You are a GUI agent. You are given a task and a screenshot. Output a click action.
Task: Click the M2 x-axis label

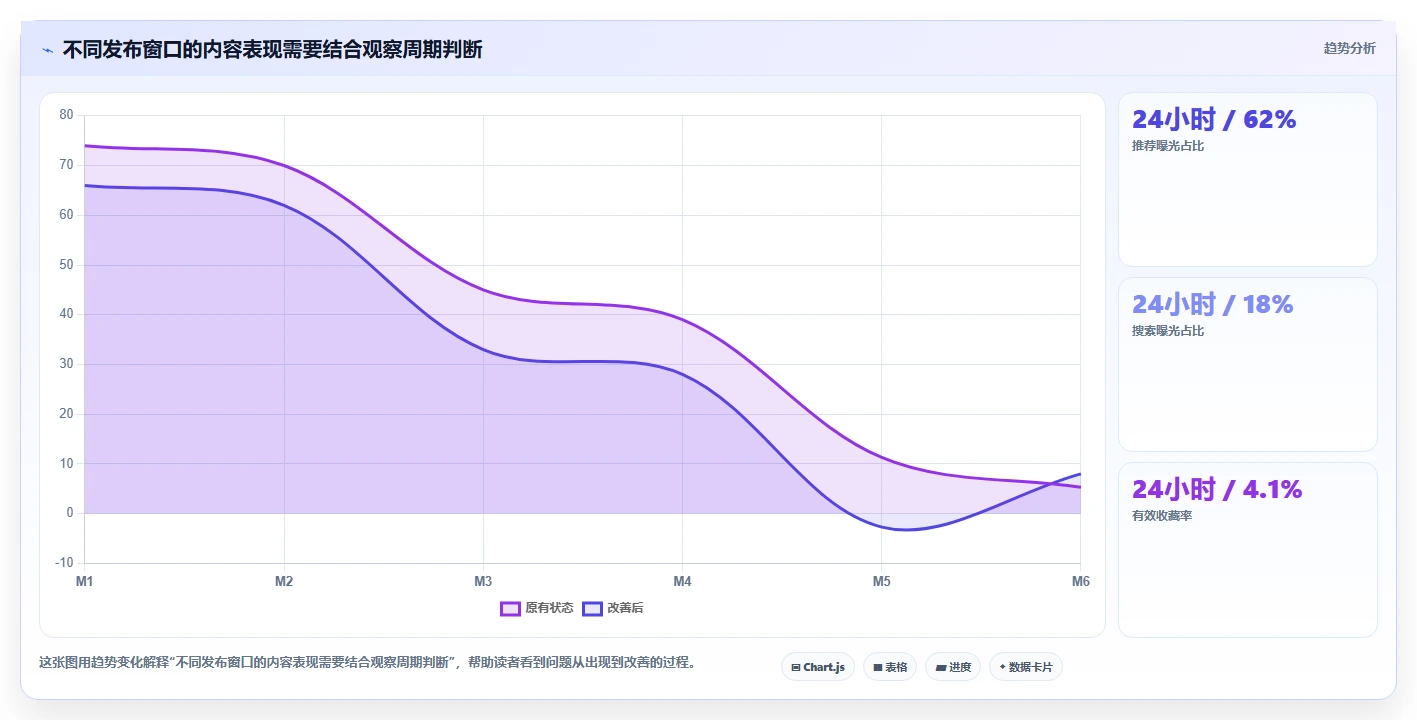[x=284, y=581]
